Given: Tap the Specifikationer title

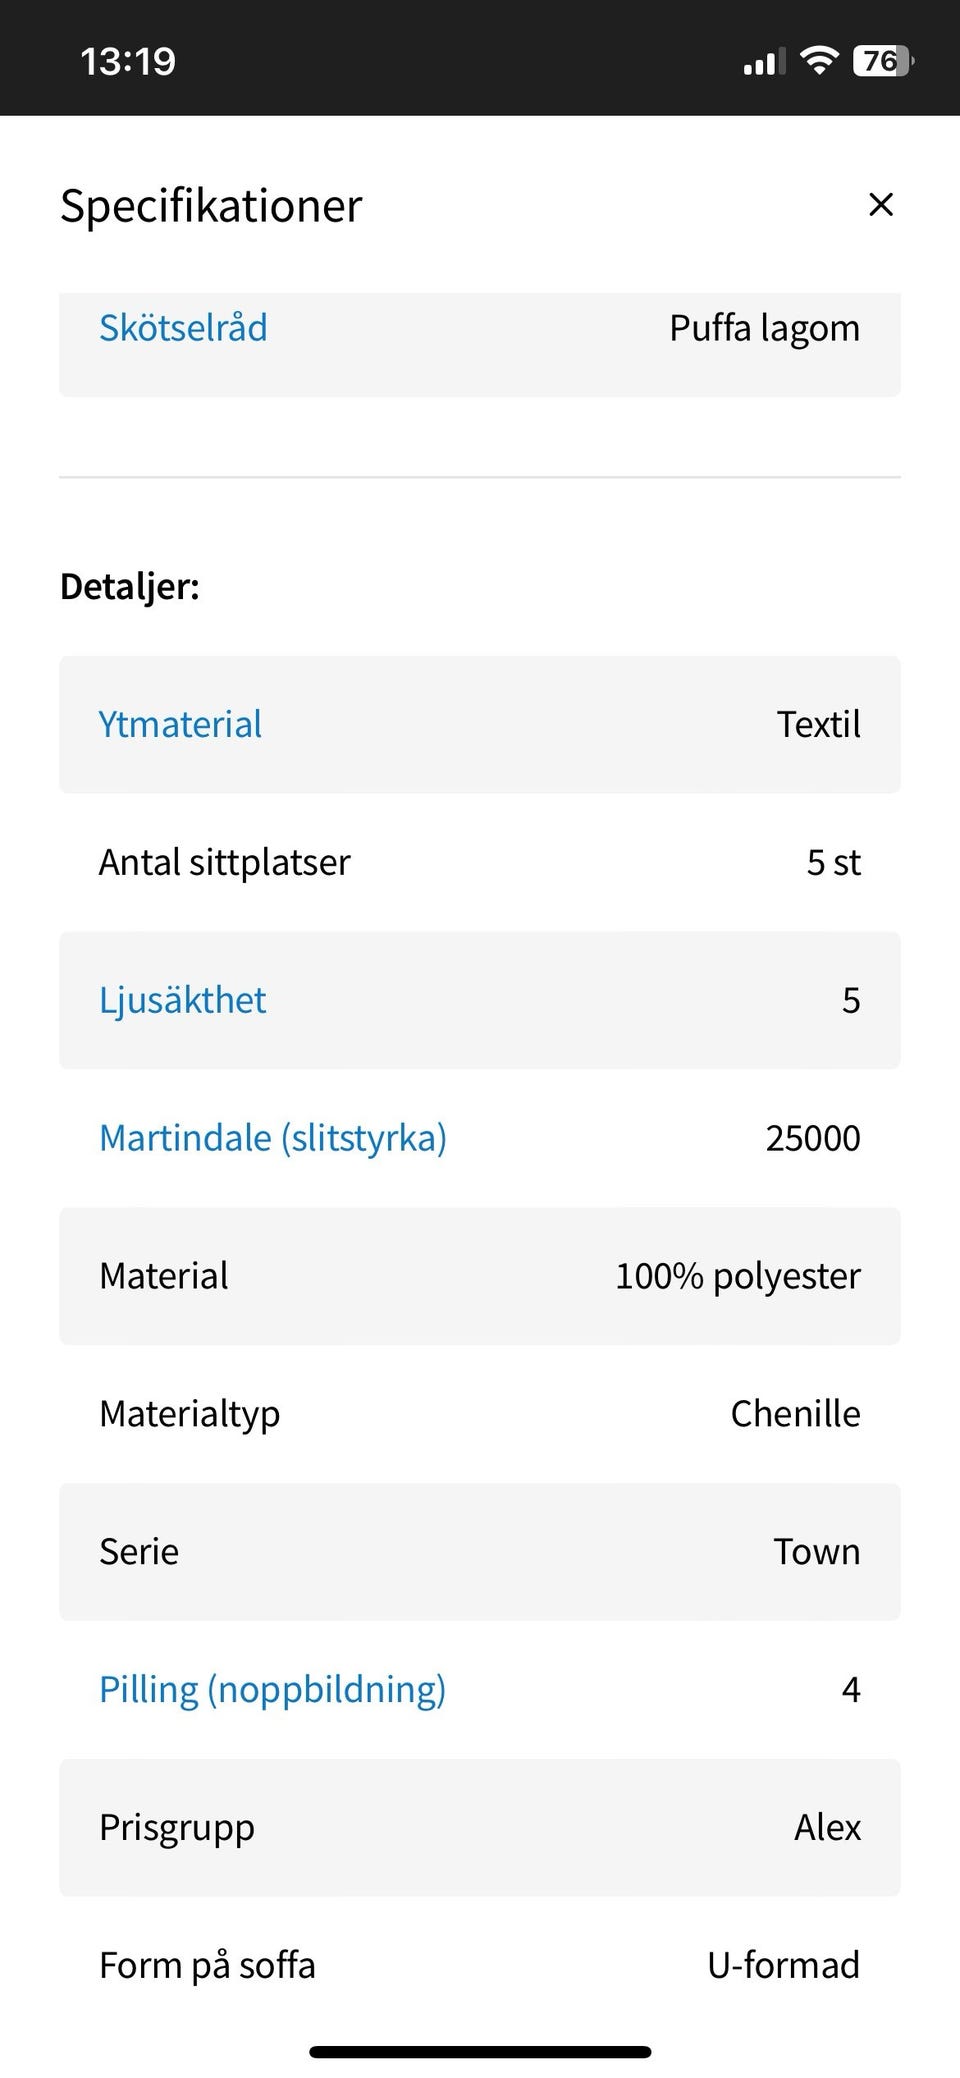Looking at the screenshot, I should coord(211,206).
